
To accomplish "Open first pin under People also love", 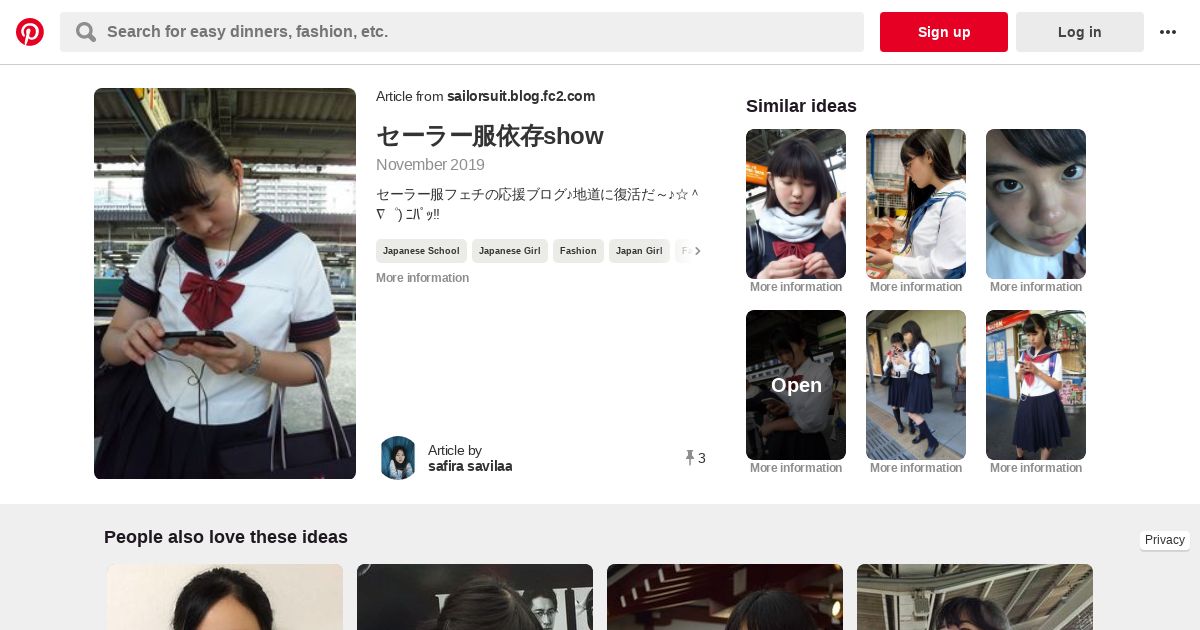I will coord(225,597).
